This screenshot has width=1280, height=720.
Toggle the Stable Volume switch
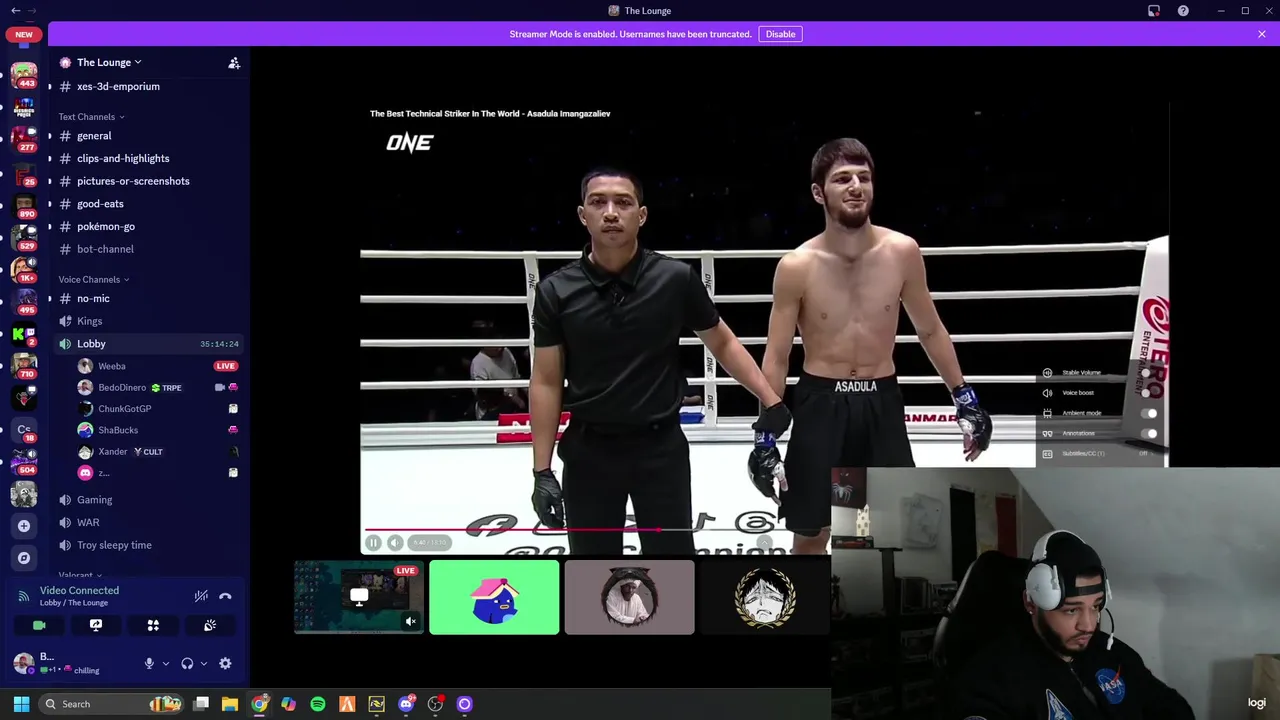point(1148,373)
